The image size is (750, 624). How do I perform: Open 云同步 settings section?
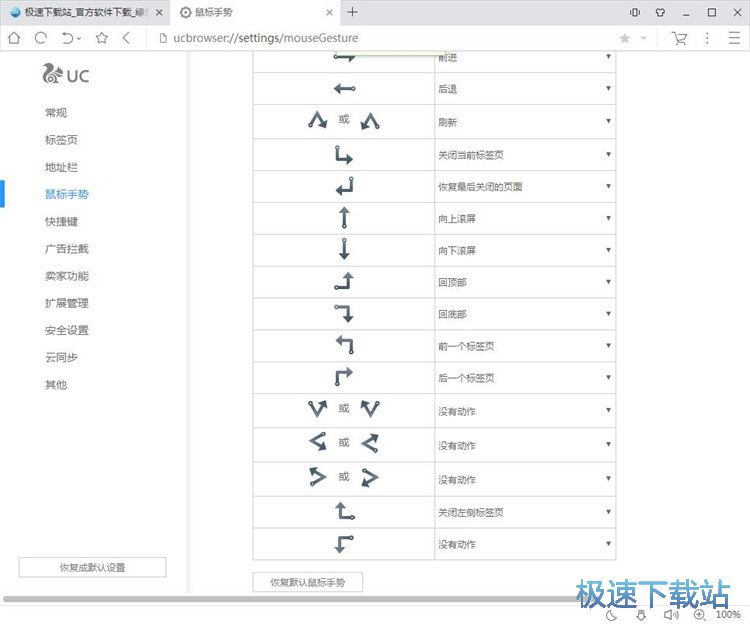pos(61,357)
